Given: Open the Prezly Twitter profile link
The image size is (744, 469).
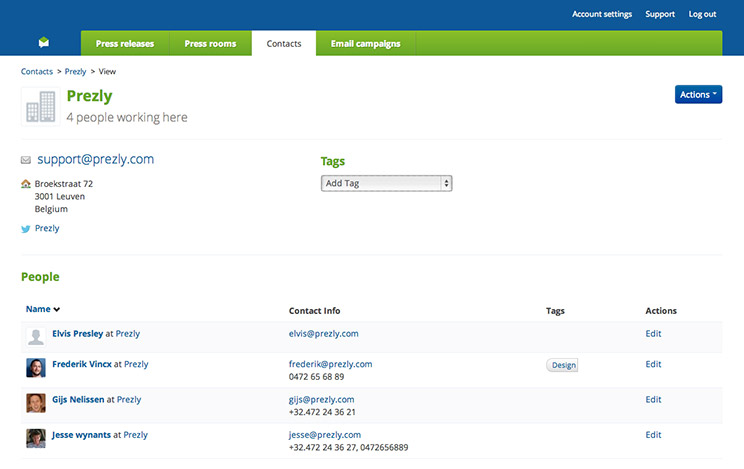Looking at the screenshot, I should 47,228.
